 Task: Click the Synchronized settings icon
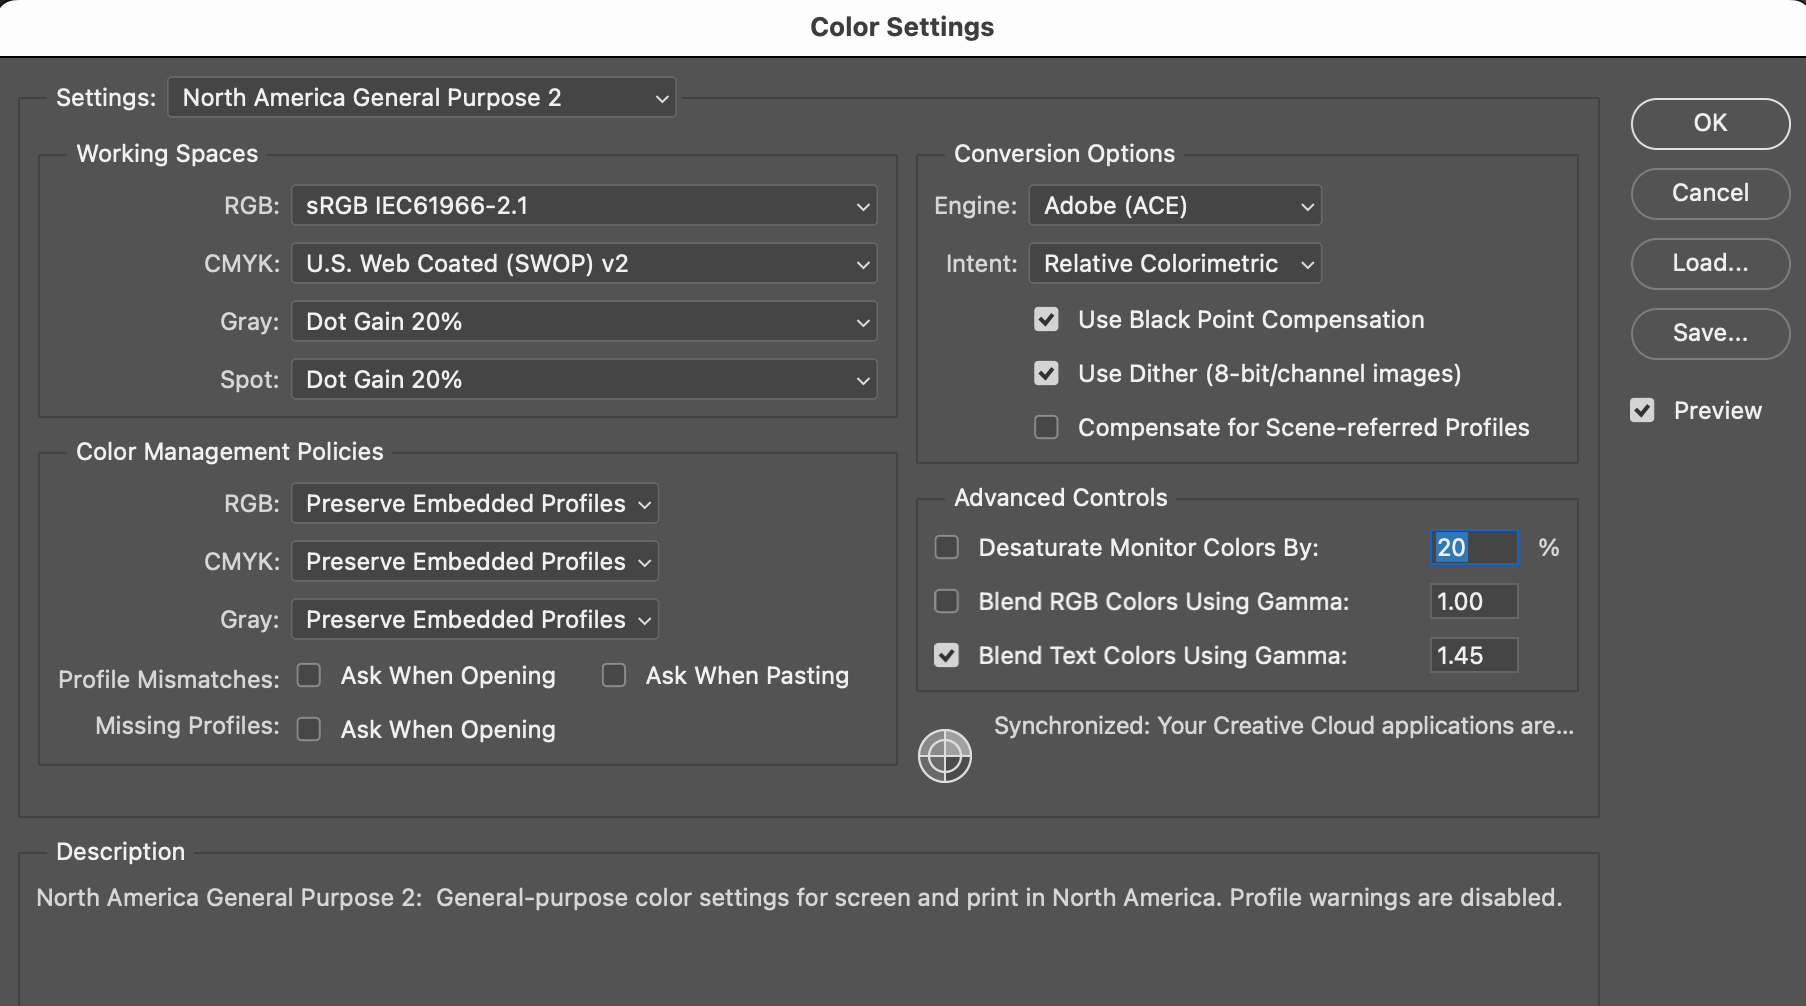[943, 756]
